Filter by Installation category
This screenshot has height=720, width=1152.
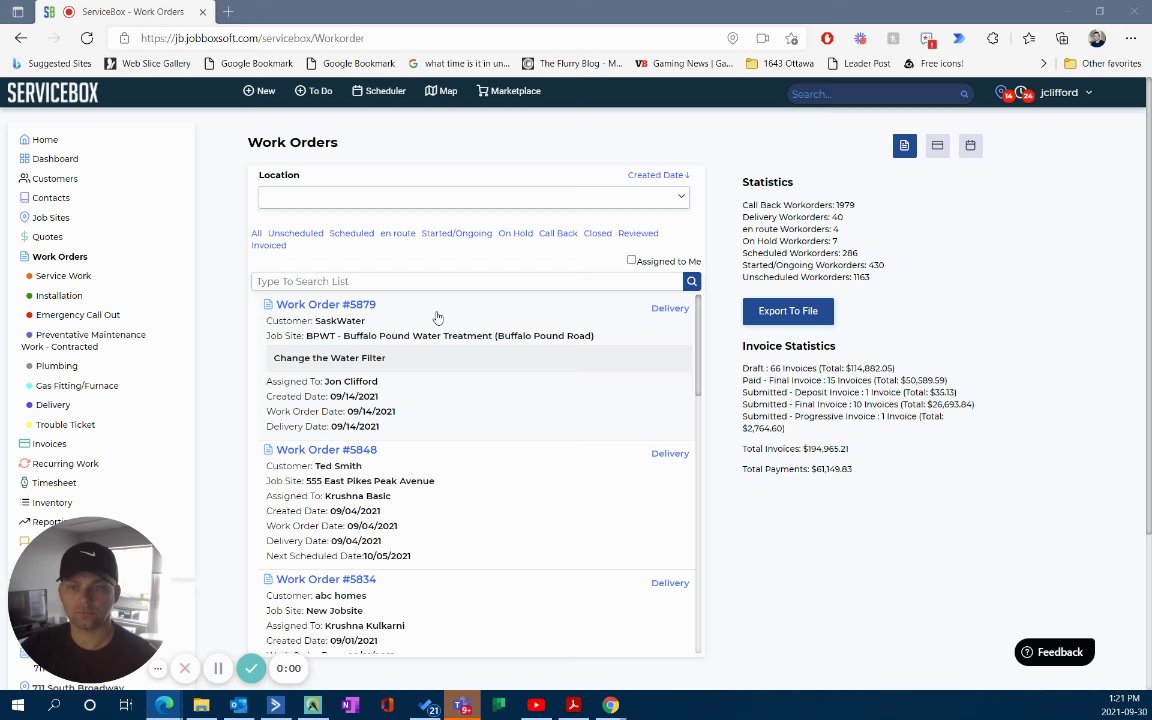(54, 295)
